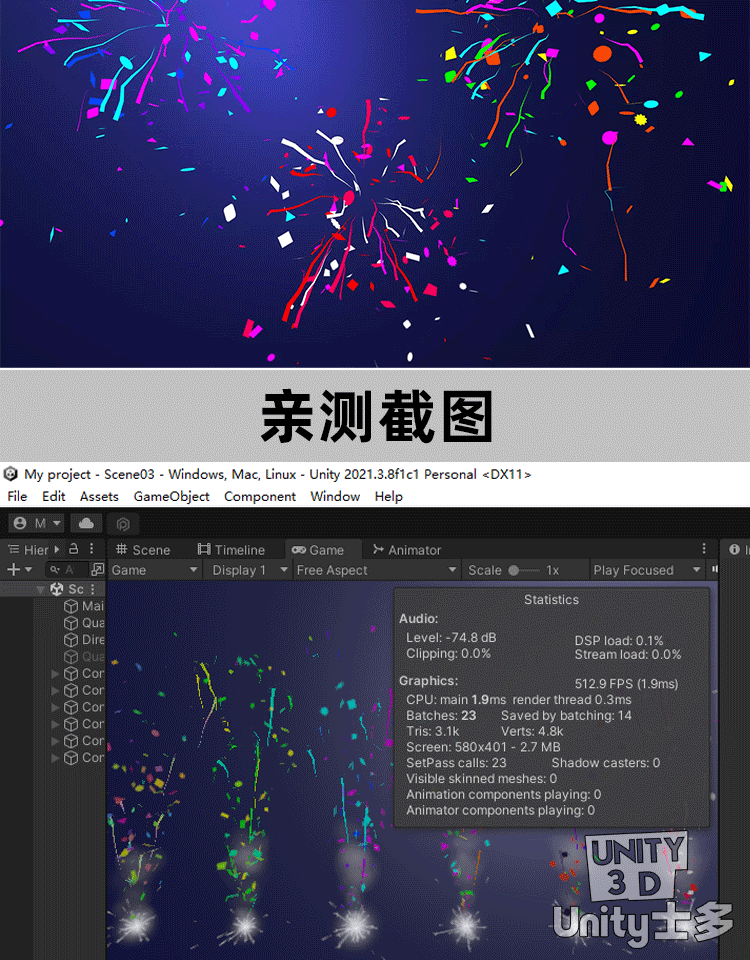The image size is (750, 960).
Task: Open the Assets menu
Action: click(x=99, y=497)
